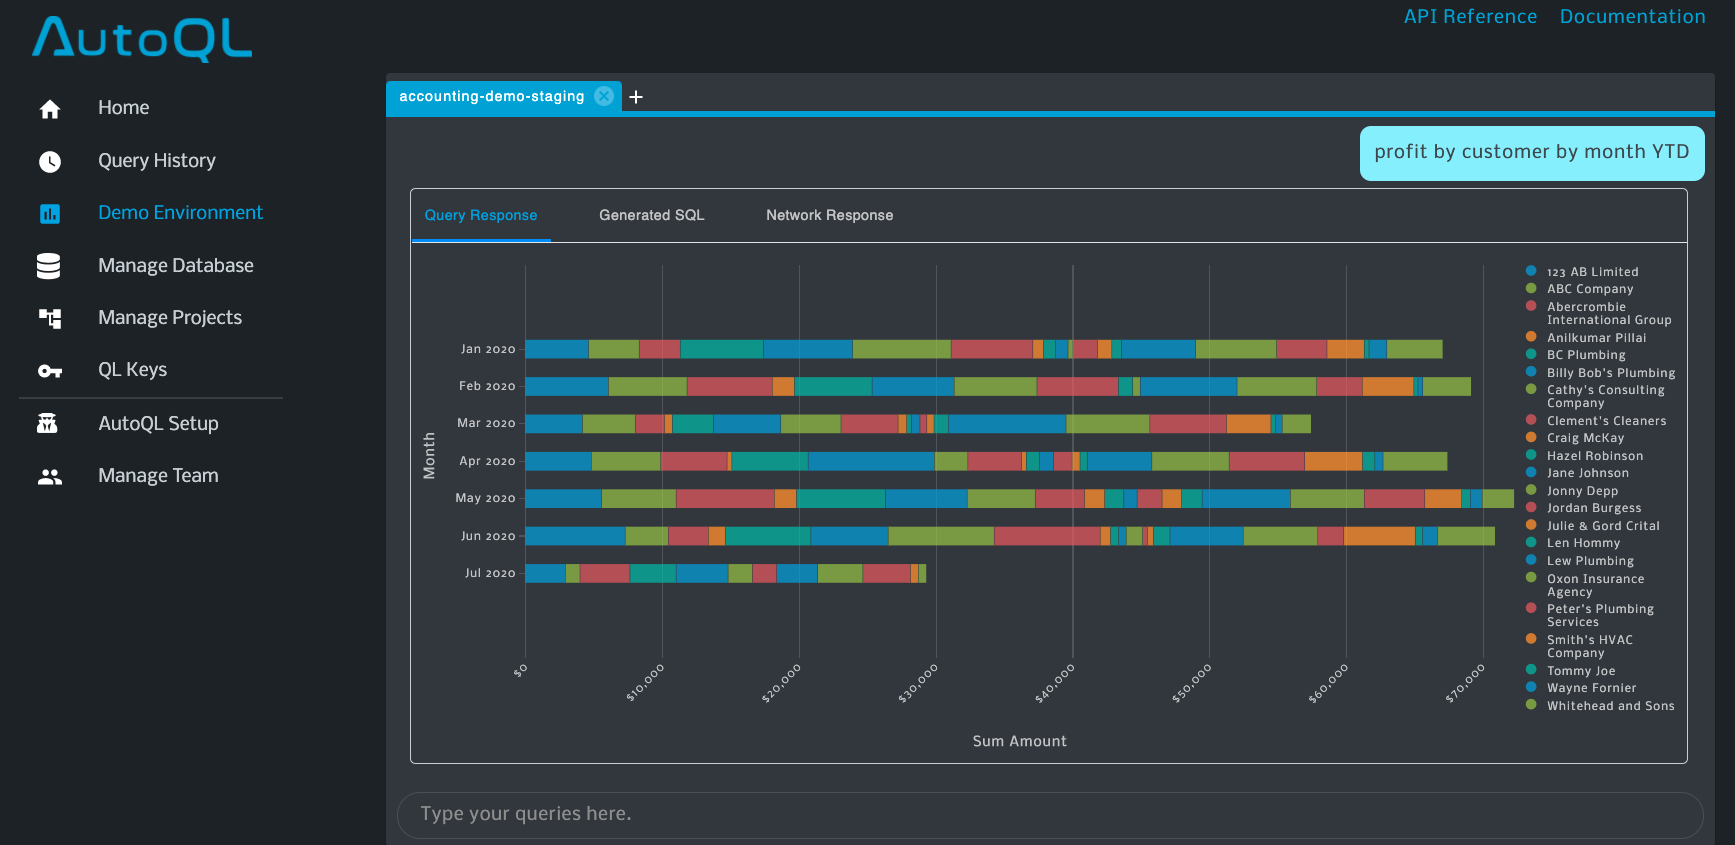This screenshot has width=1735, height=845.
Task: Click the Apr 2020 stacked bar
Action: tap(986, 461)
